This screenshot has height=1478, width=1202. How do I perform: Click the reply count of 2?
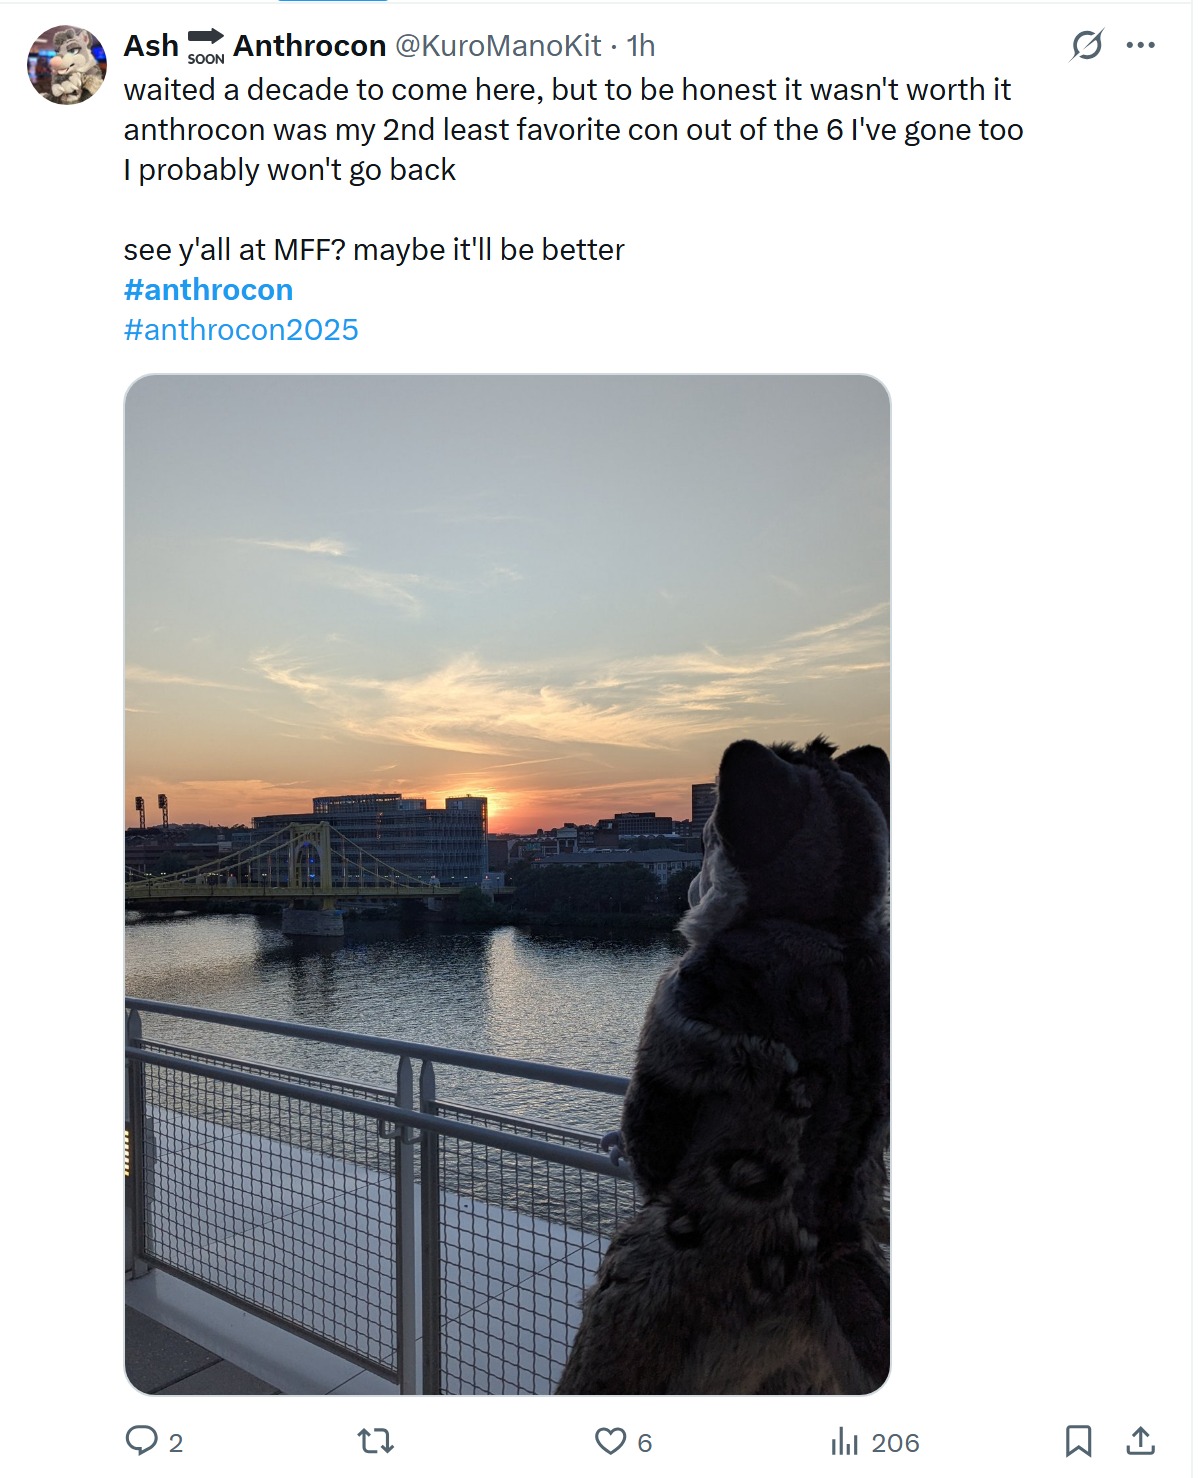tap(176, 1443)
